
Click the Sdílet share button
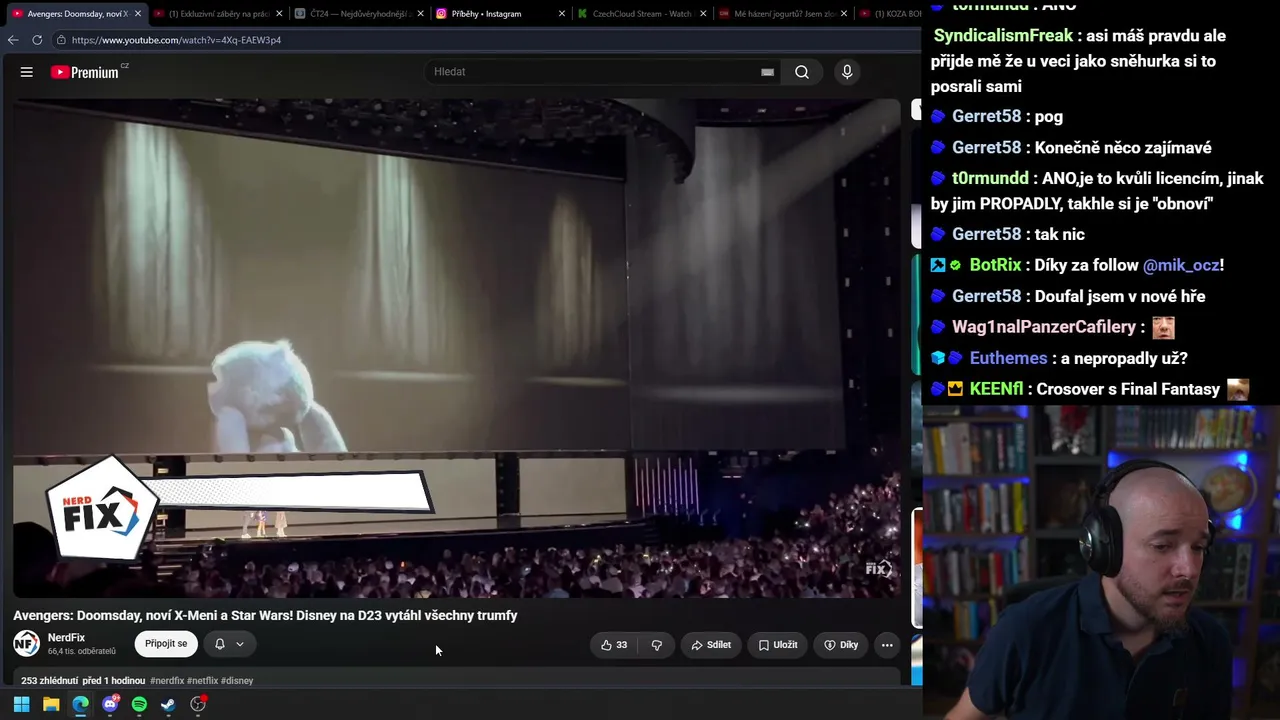click(711, 645)
